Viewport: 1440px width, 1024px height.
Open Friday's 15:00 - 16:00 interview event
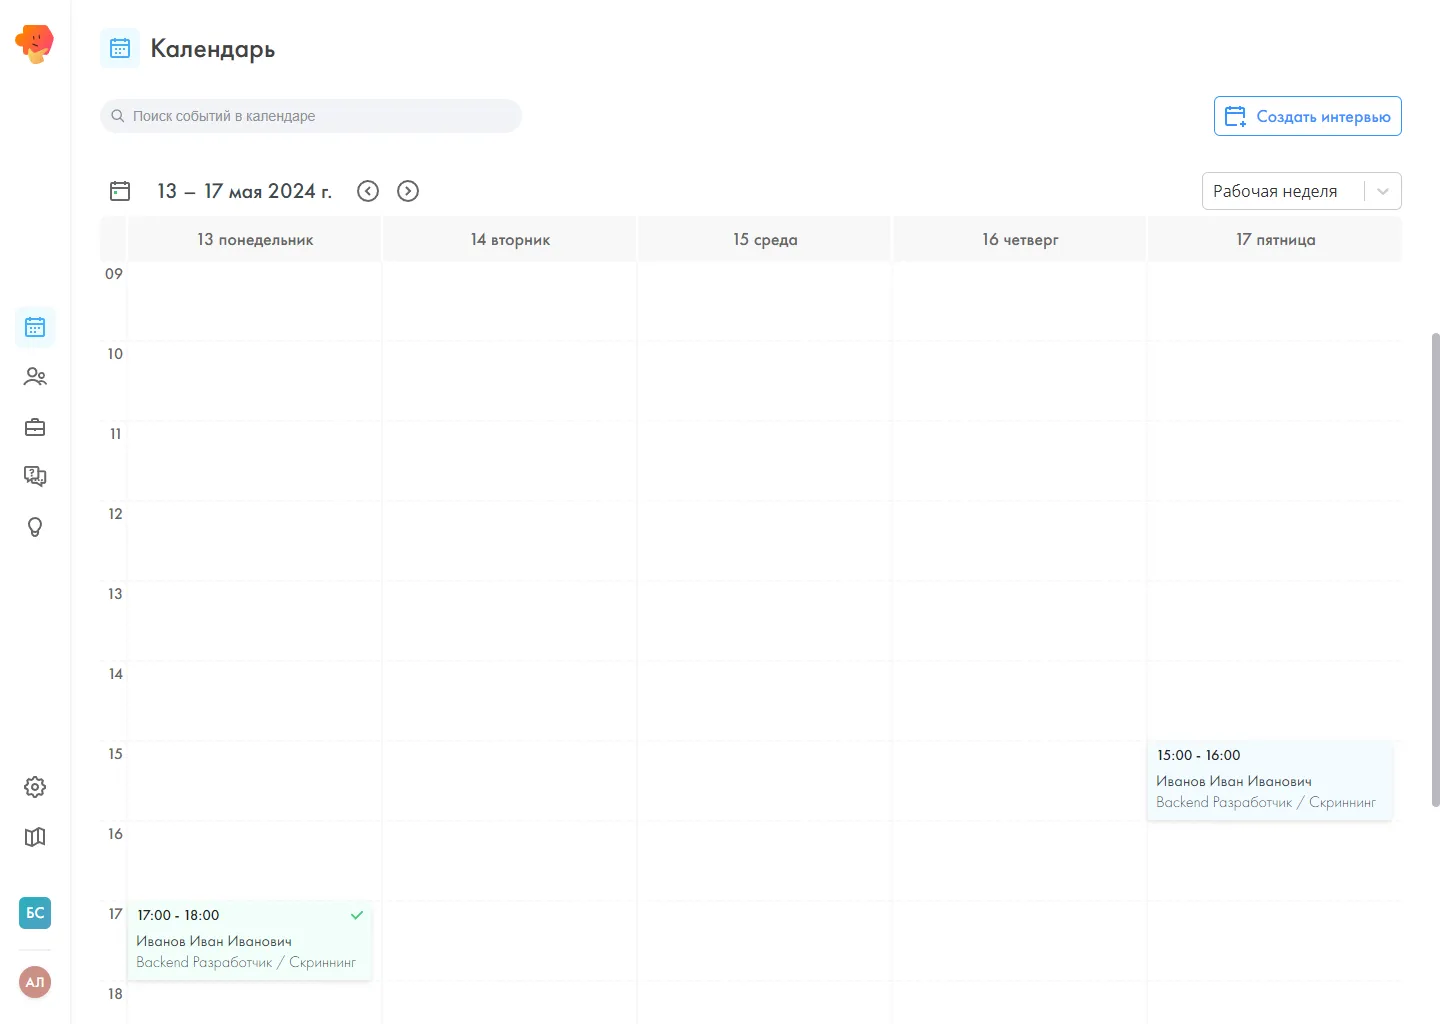point(1270,781)
